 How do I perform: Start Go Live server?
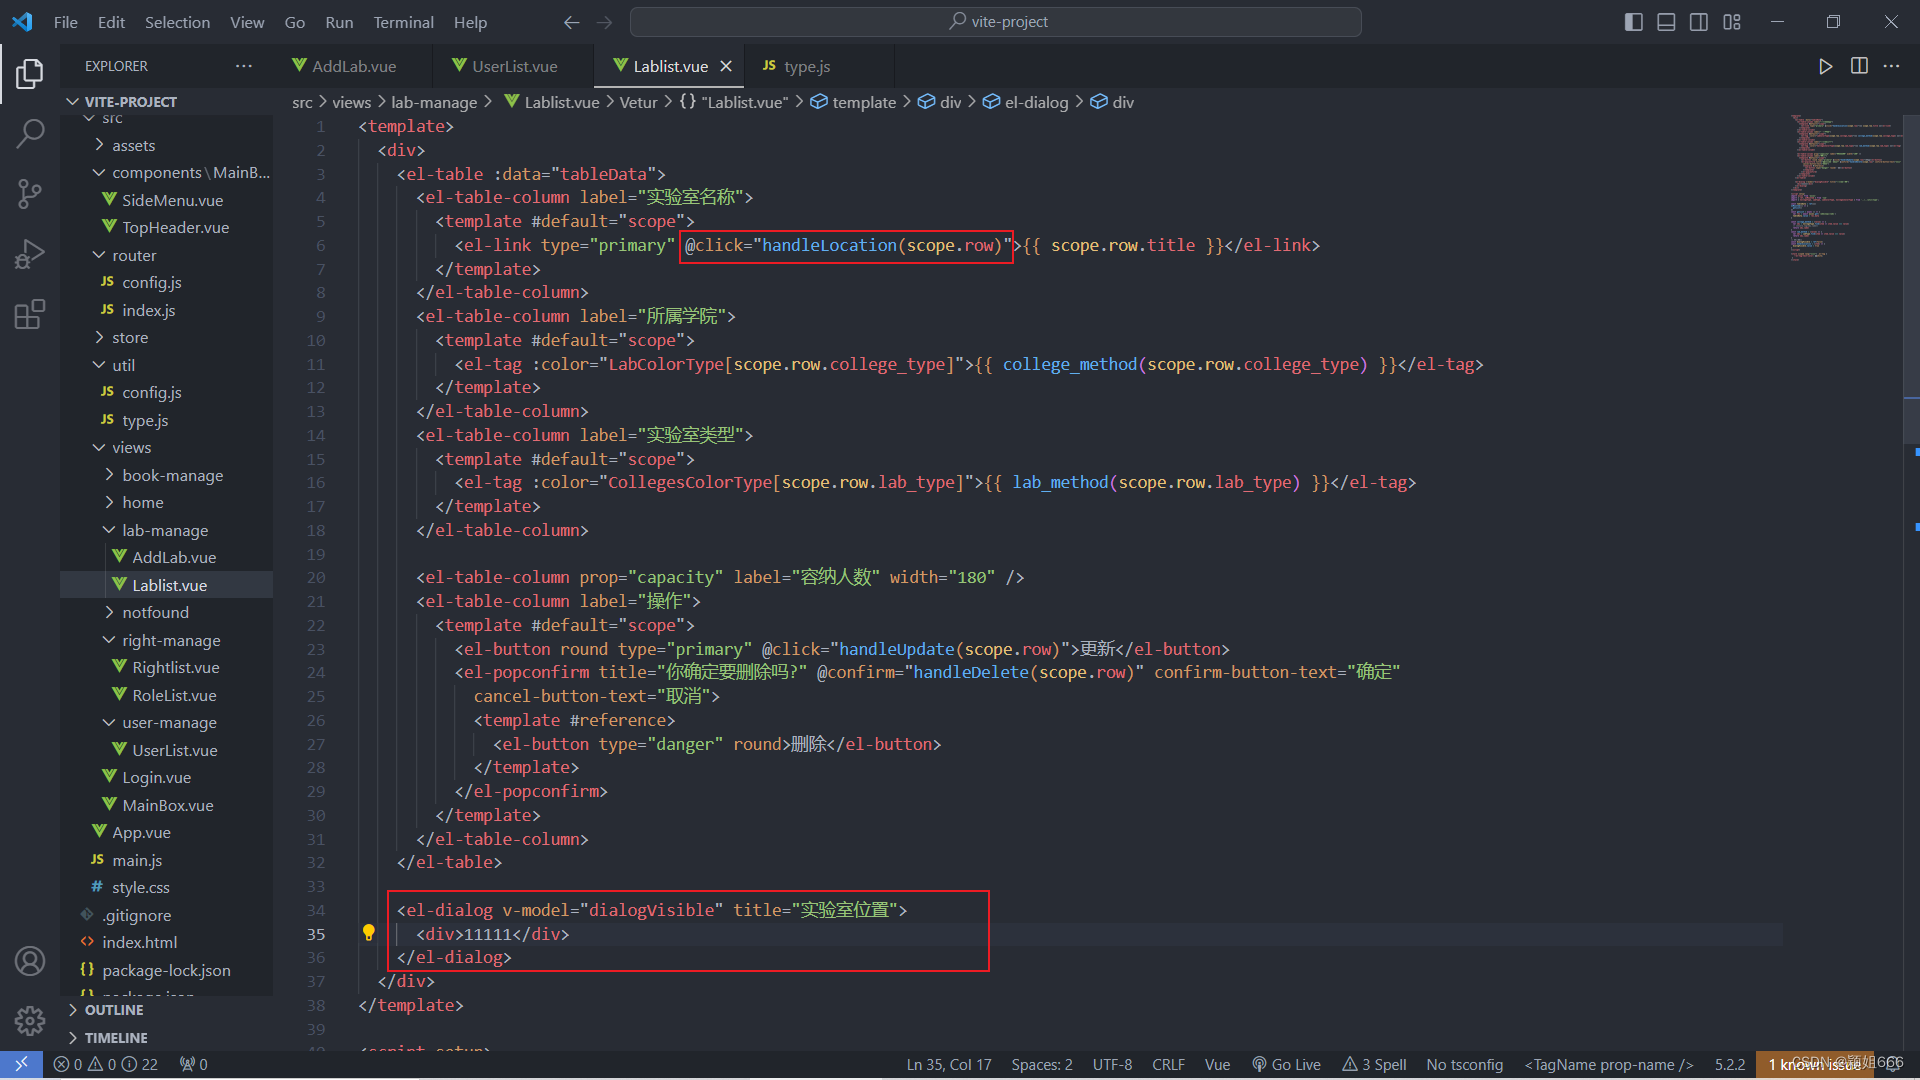[1286, 1064]
